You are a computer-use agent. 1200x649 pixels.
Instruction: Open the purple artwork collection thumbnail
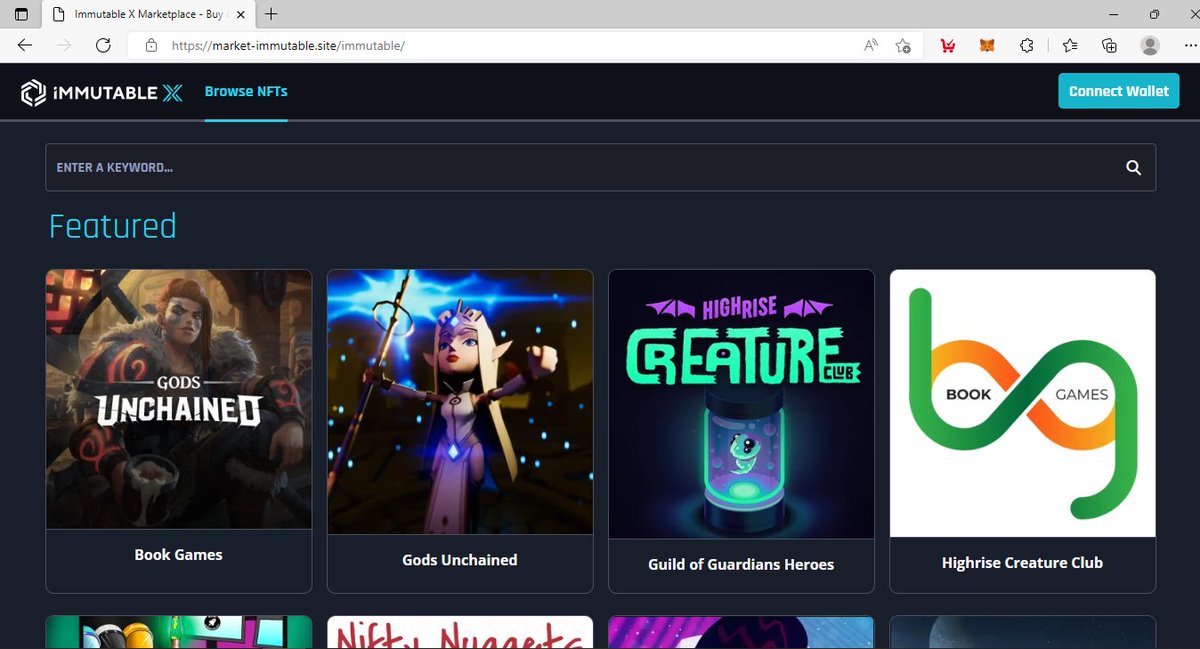tap(741, 632)
